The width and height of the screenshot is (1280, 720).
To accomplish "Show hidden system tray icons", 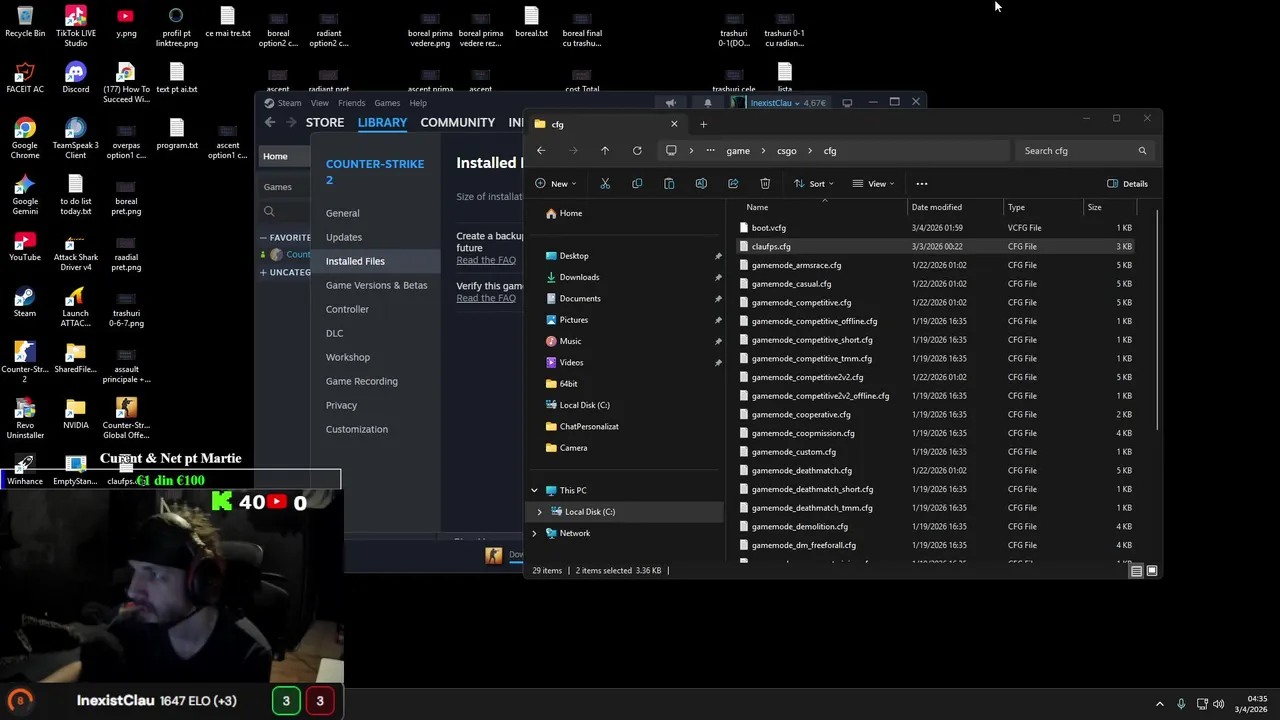I will pyautogui.click(x=1160, y=704).
